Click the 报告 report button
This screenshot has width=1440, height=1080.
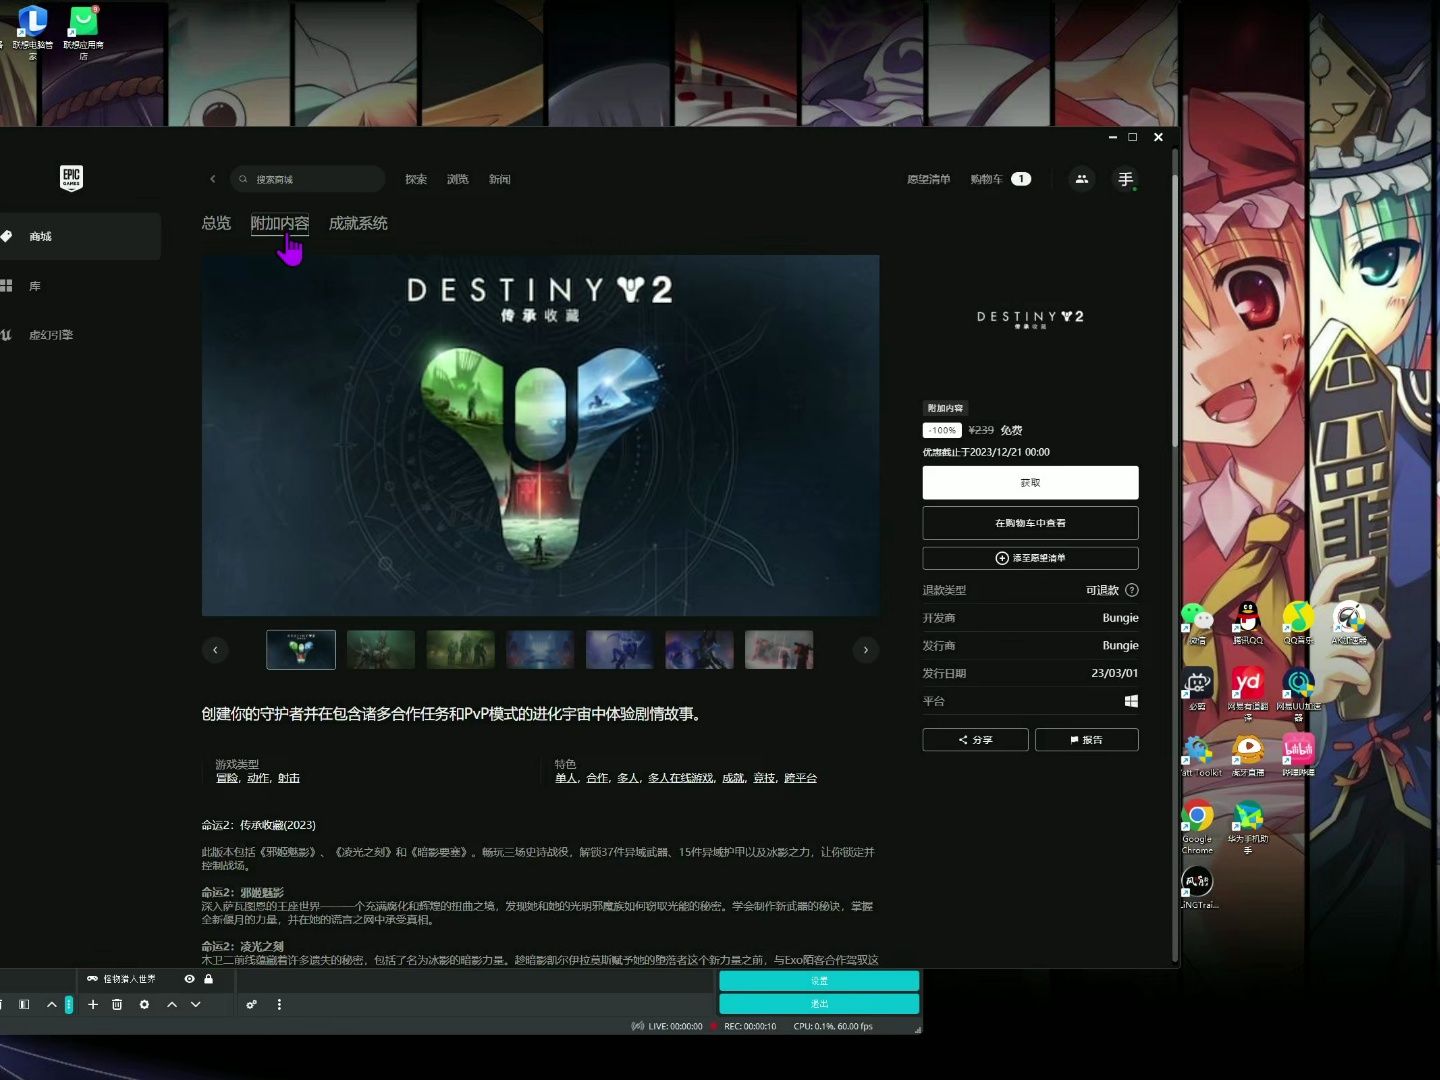pos(1087,740)
